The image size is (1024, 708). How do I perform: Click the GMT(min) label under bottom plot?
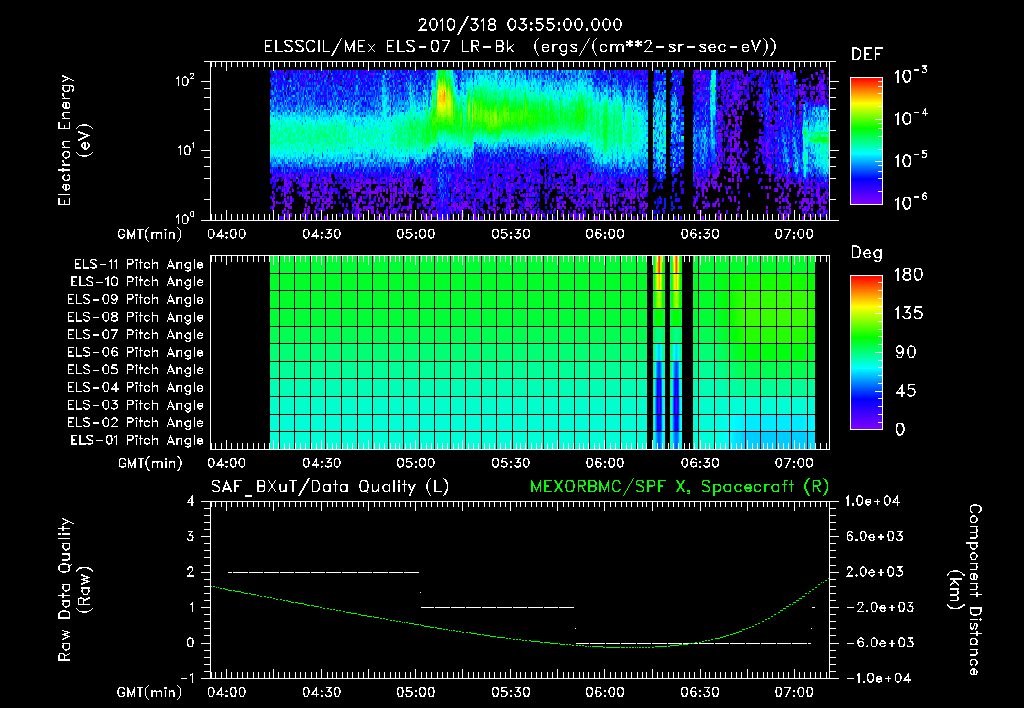click(x=150, y=692)
